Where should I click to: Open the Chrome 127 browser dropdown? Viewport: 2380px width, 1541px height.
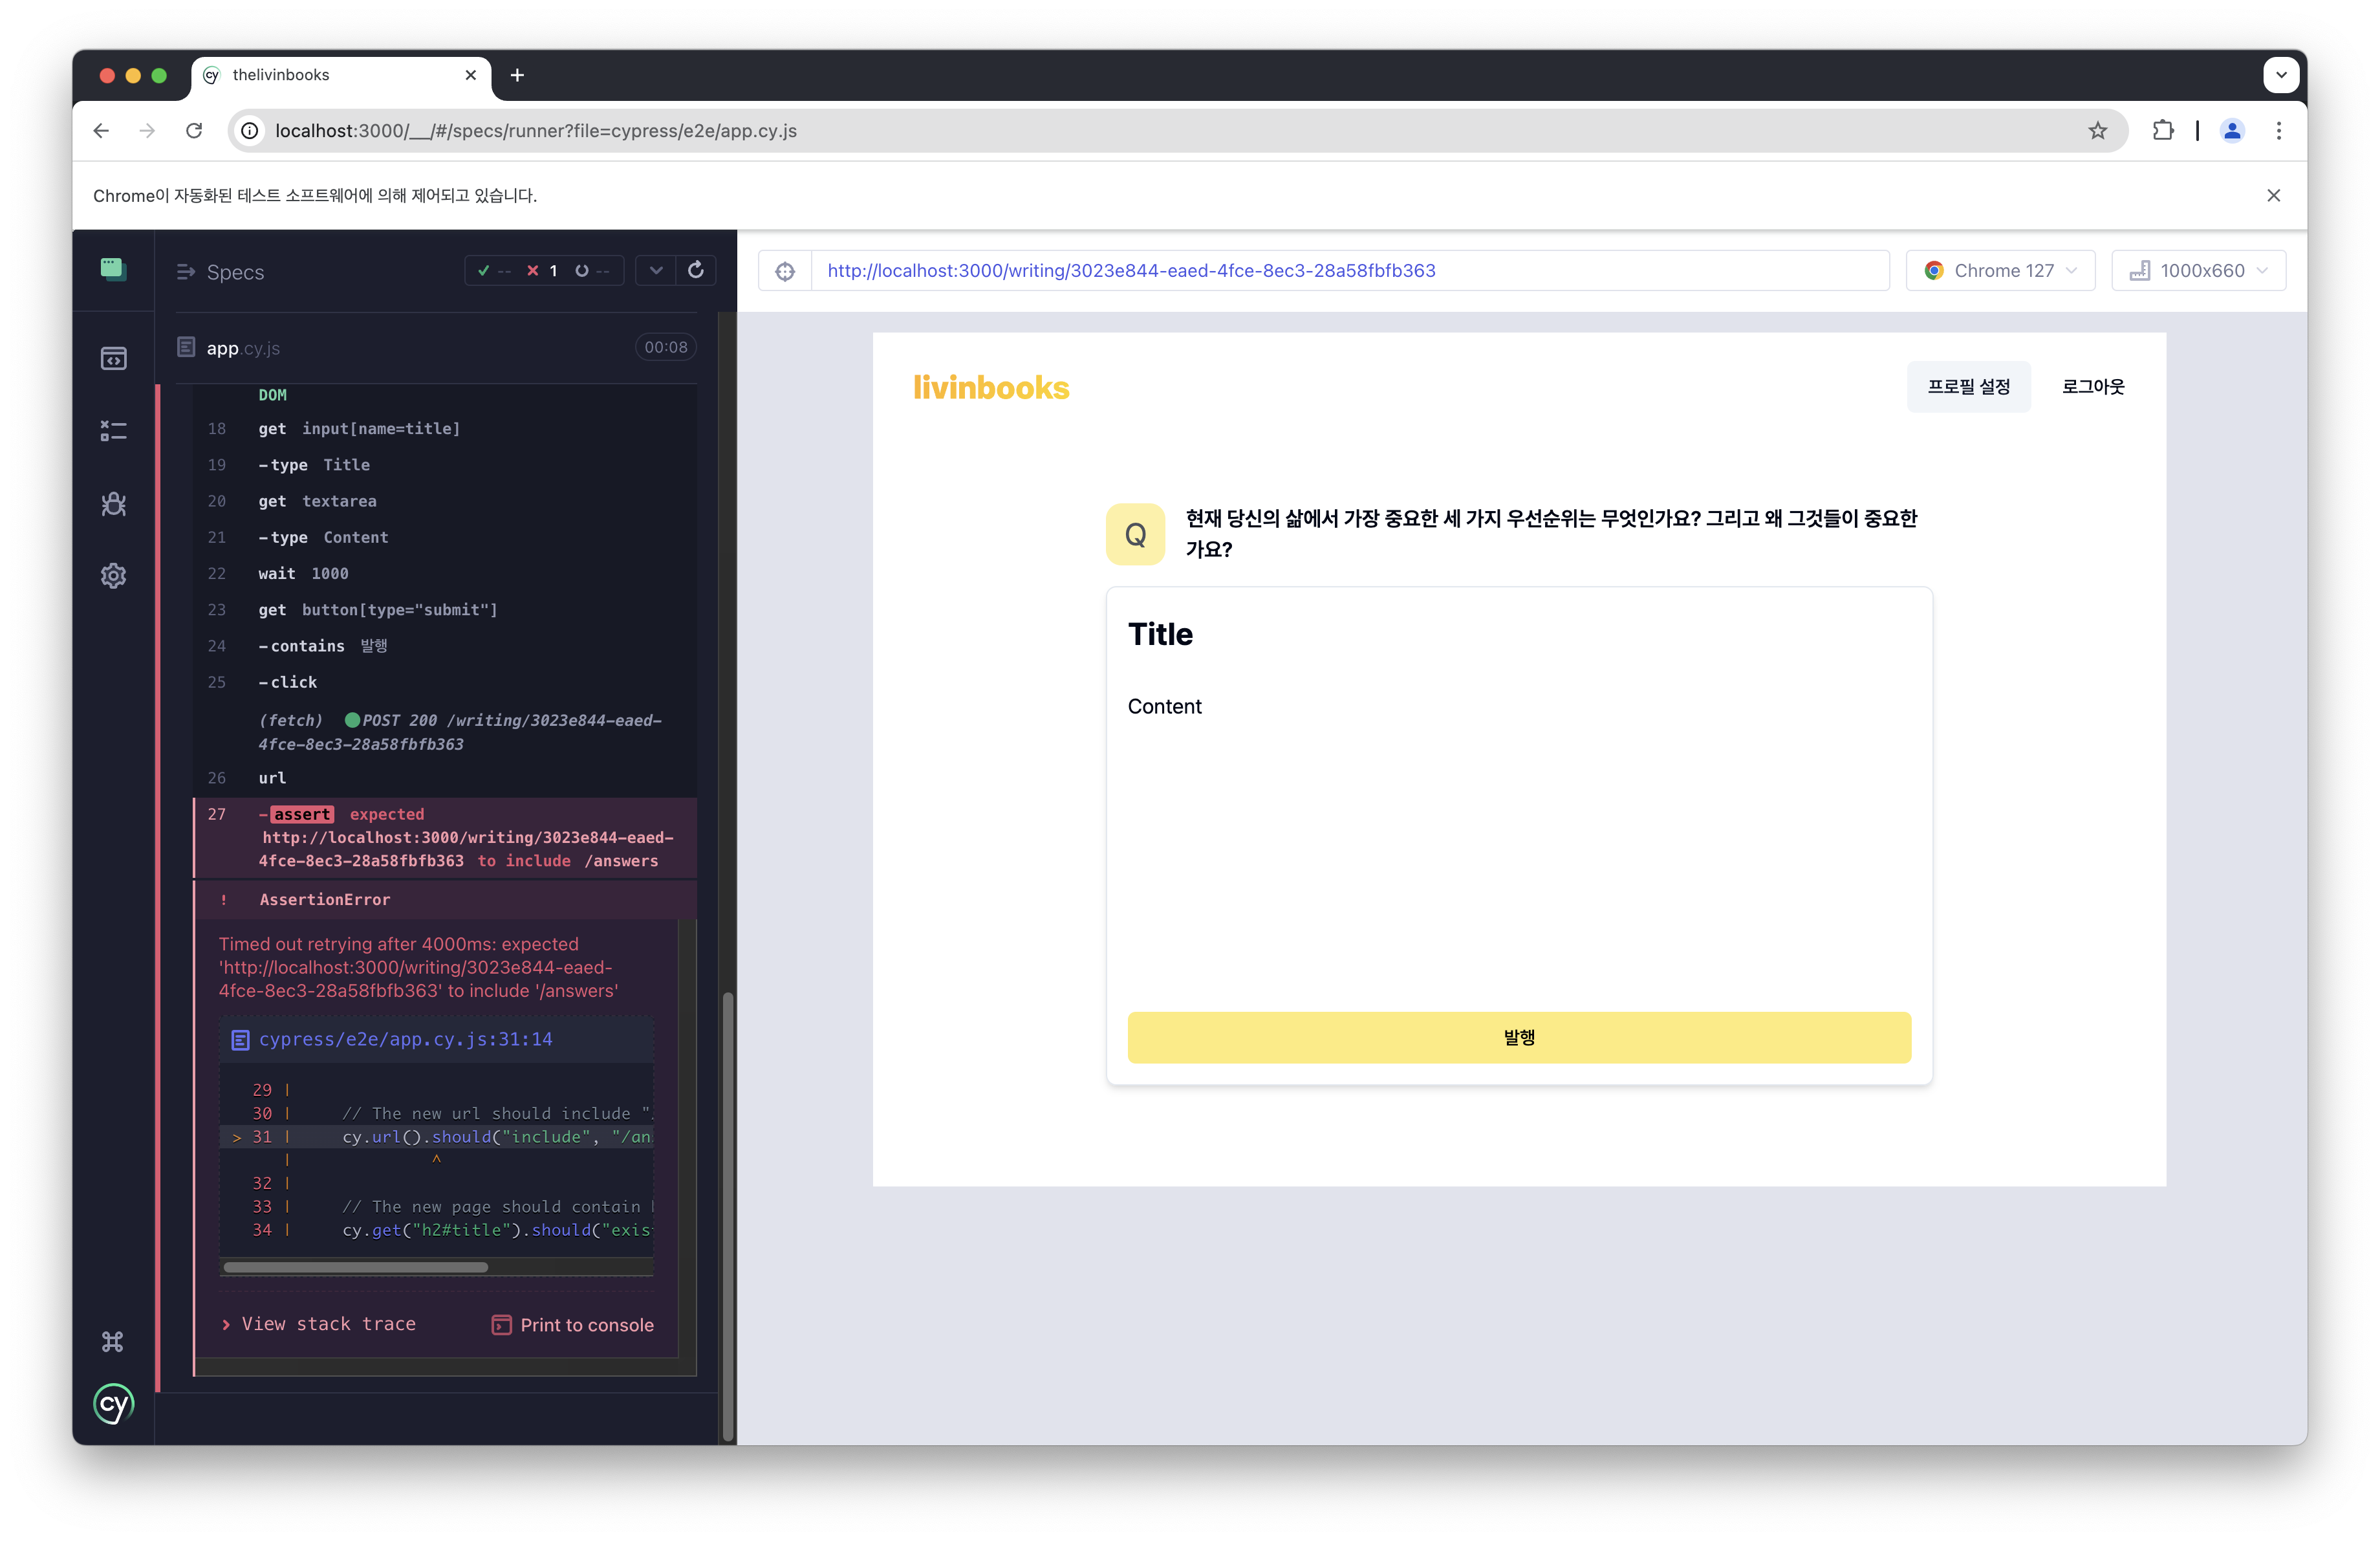coord(2000,271)
